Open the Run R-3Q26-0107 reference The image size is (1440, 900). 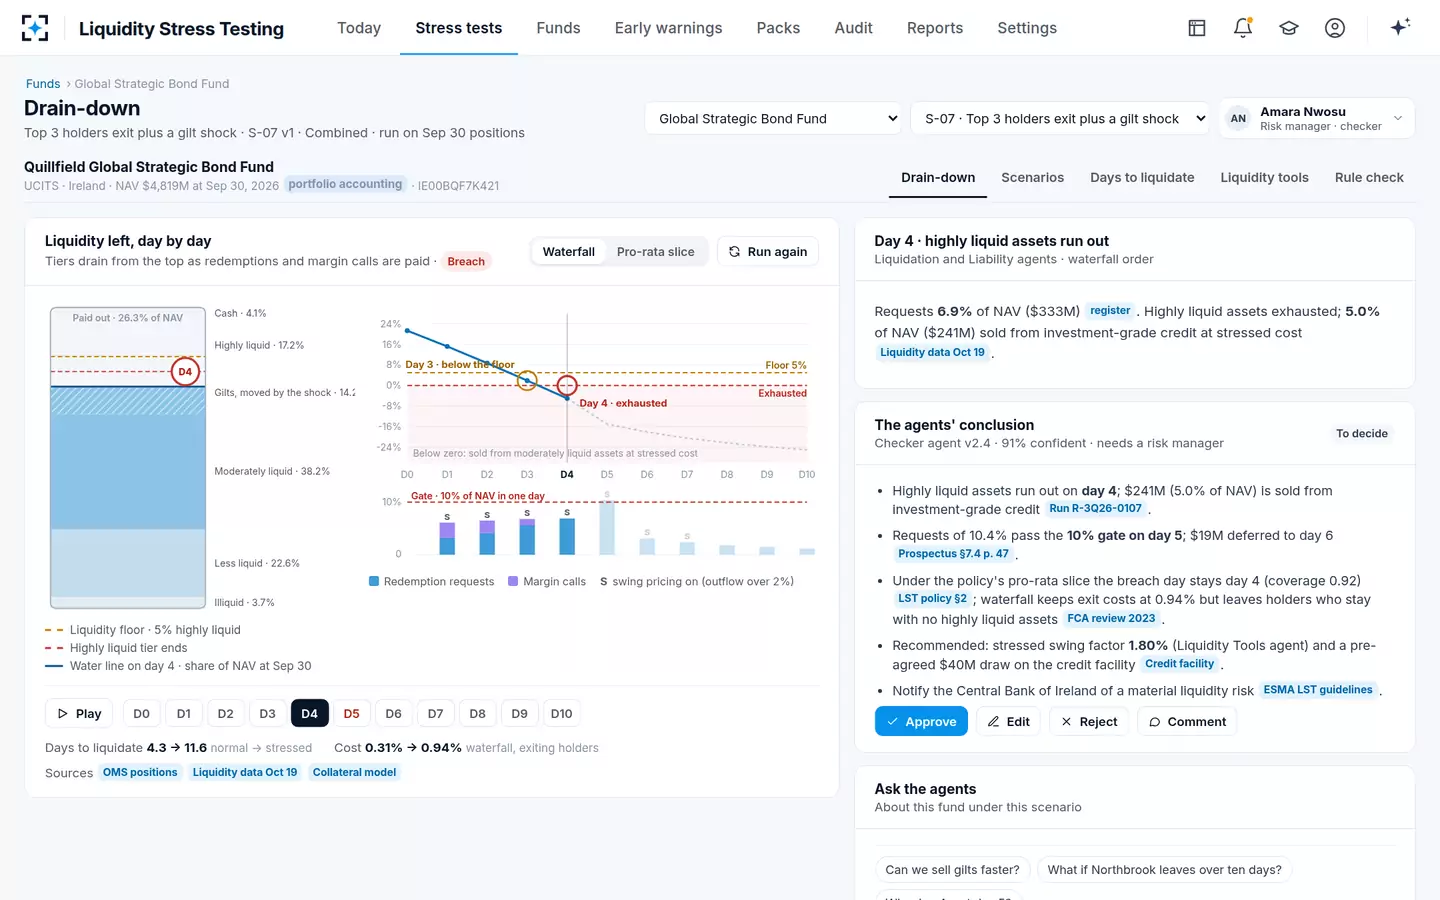[1095, 509]
